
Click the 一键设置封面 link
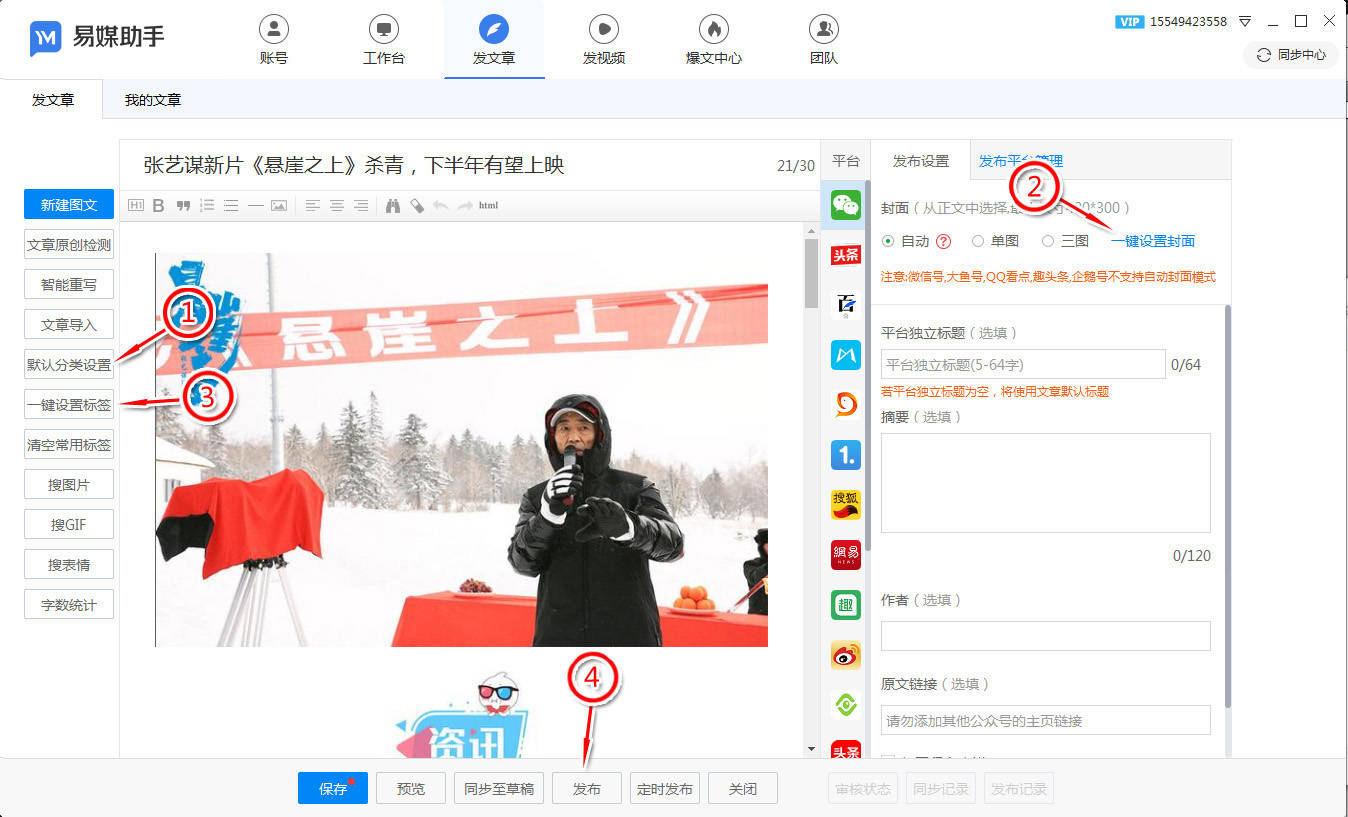[x=1152, y=241]
